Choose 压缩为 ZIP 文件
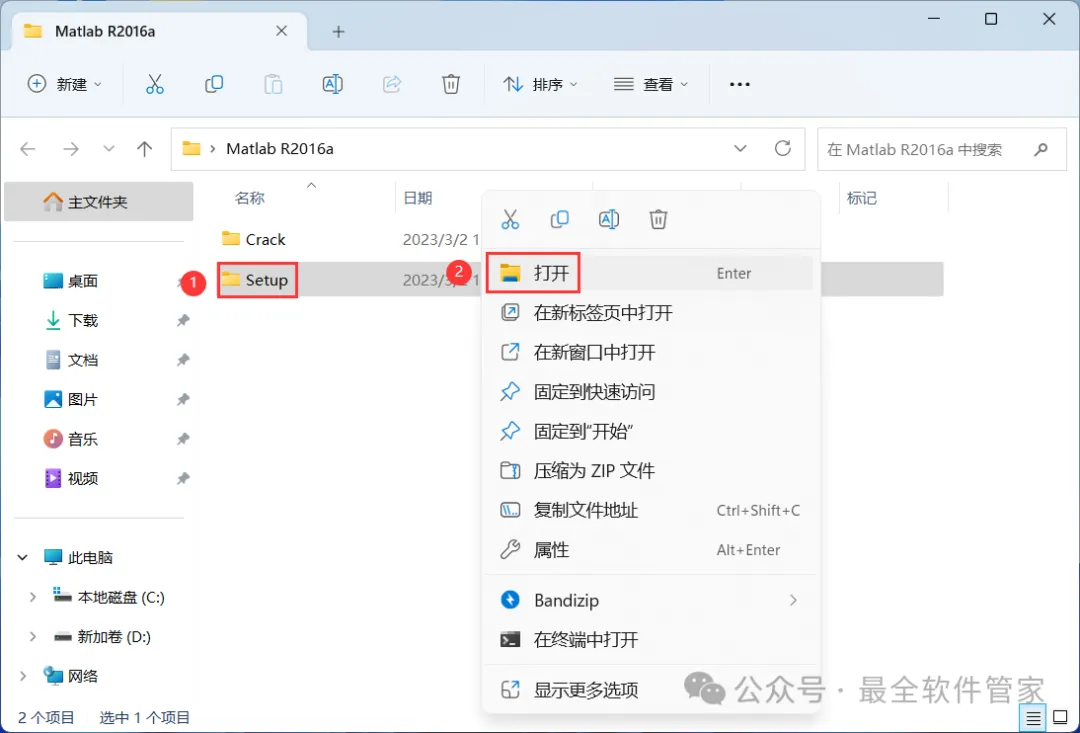This screenshot has height=733, width=1080. point(651,471)
